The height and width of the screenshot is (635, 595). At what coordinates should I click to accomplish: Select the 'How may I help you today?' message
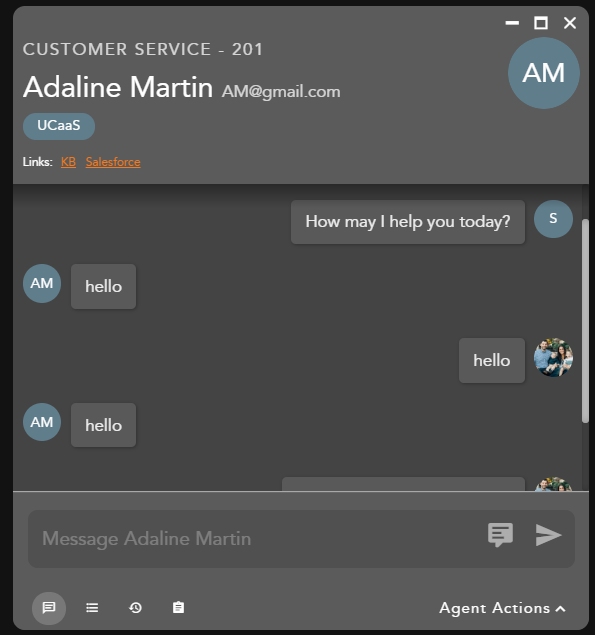pyautogui.click(x=408, y=222)
